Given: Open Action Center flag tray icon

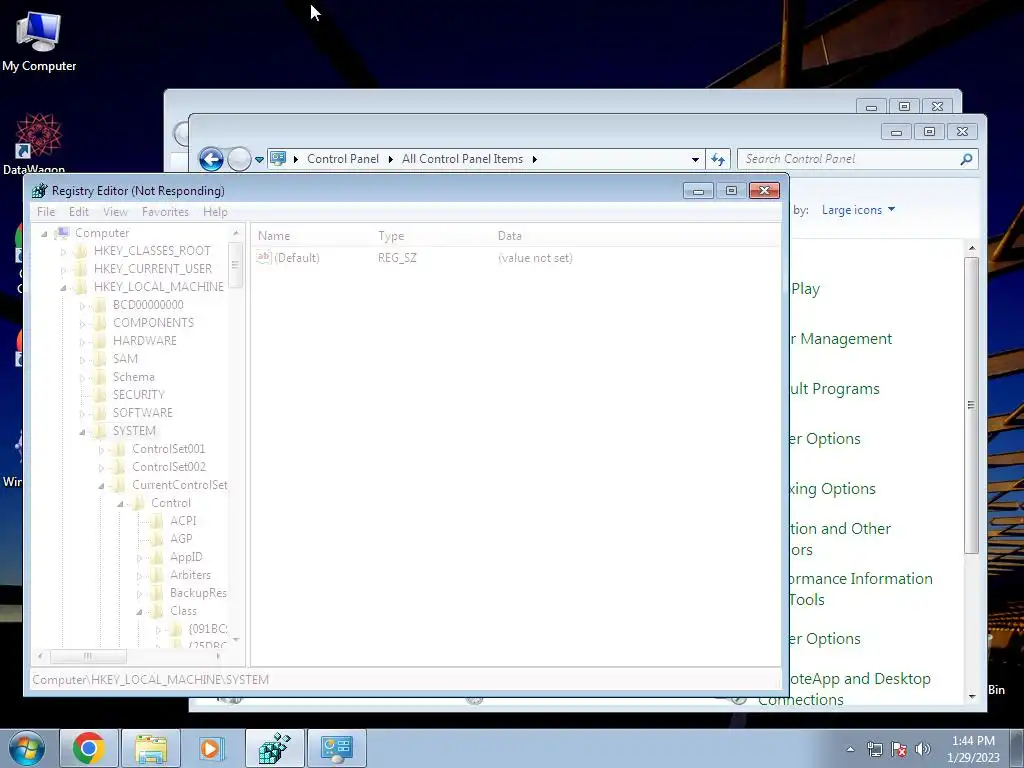Looking at the screenshot, I should [899, 749].
